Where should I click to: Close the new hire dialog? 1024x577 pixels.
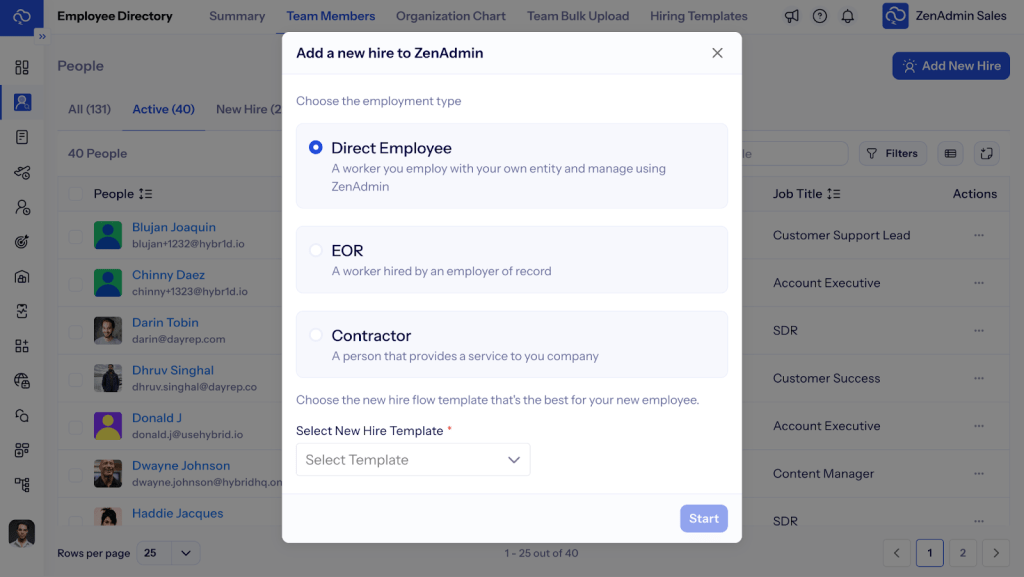click(x=717, y=53)
